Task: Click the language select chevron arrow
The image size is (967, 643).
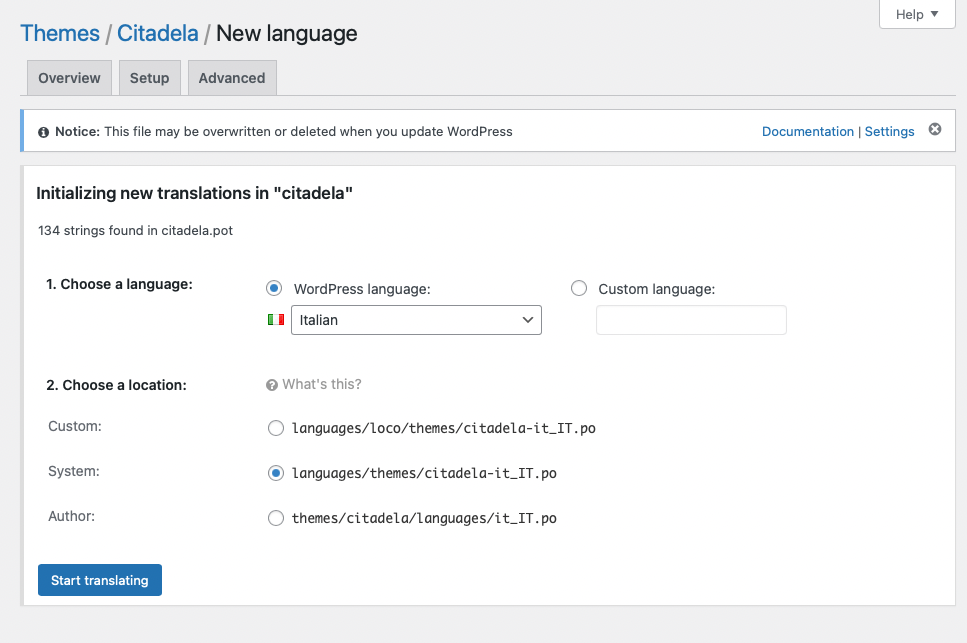Action: [x=527, y=320]
